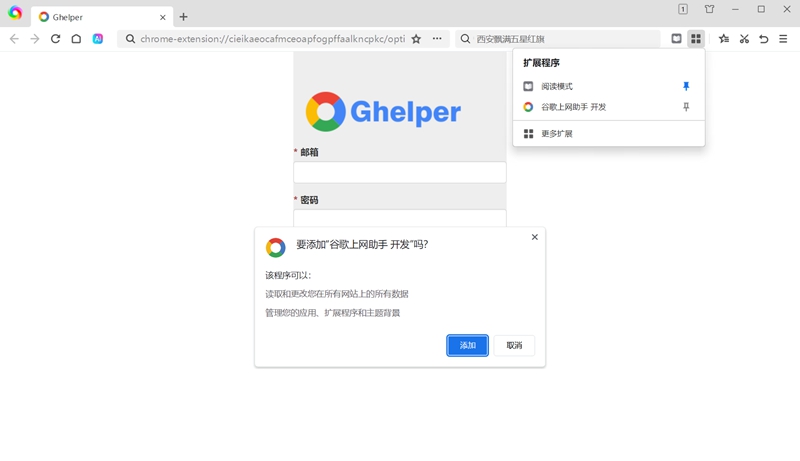This screenshot has height=461, width=800.
Task: Open address bar three-dot options
Action: point(437,39)
